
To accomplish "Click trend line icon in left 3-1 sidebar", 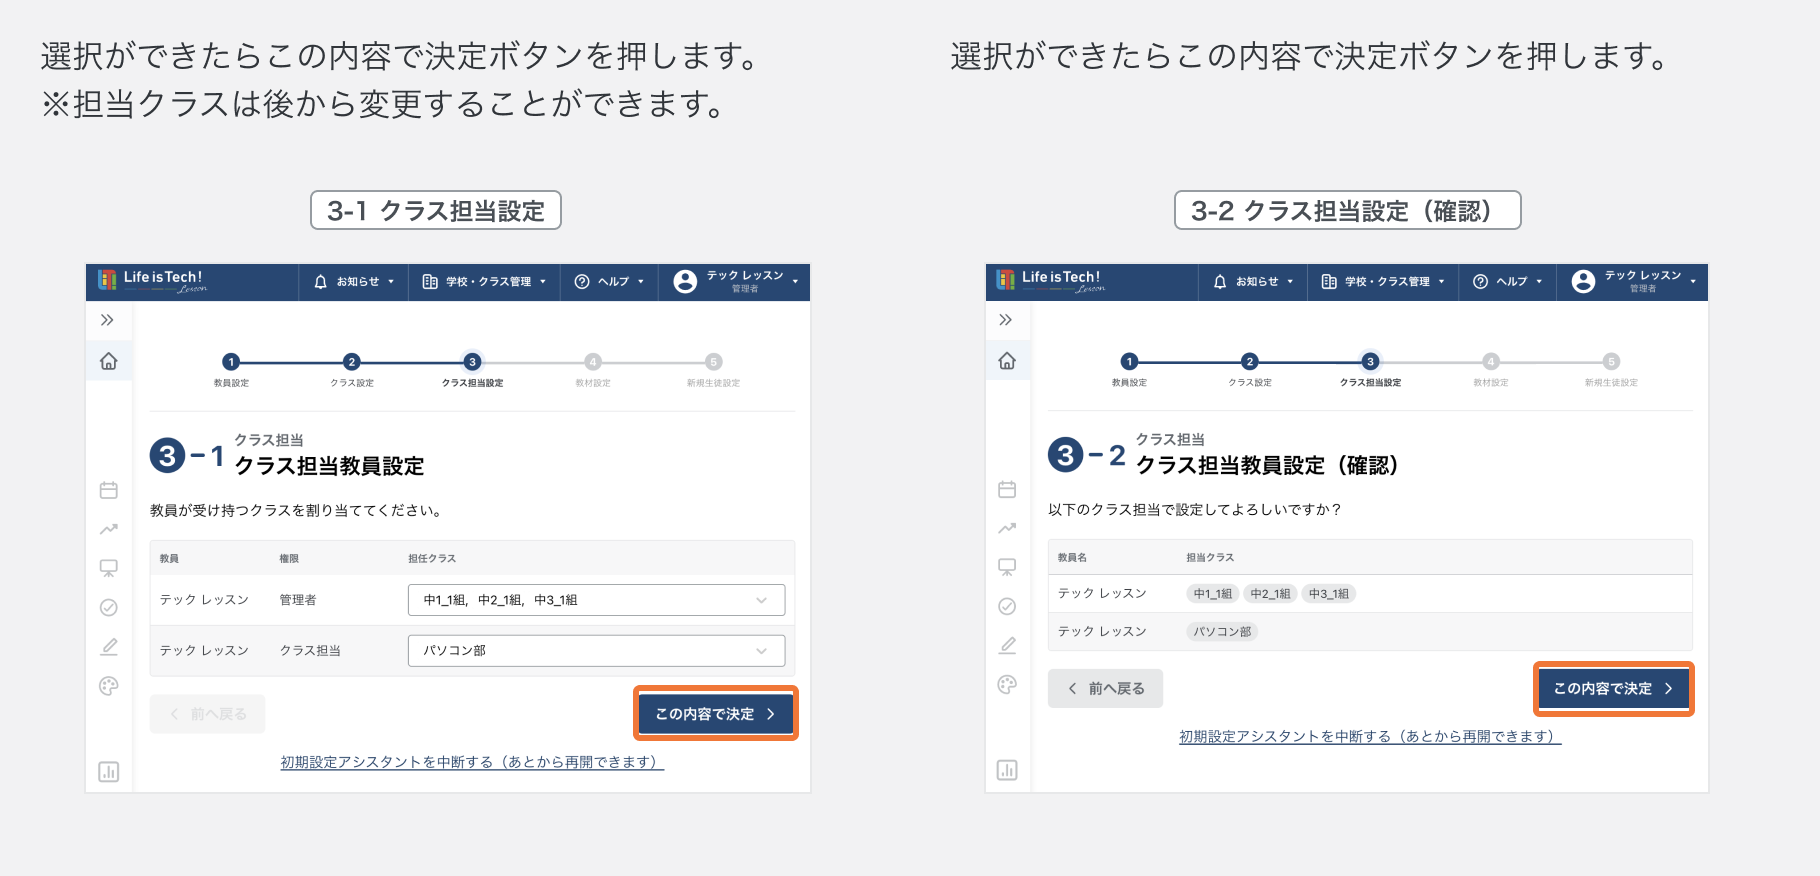I will point(109,529).
